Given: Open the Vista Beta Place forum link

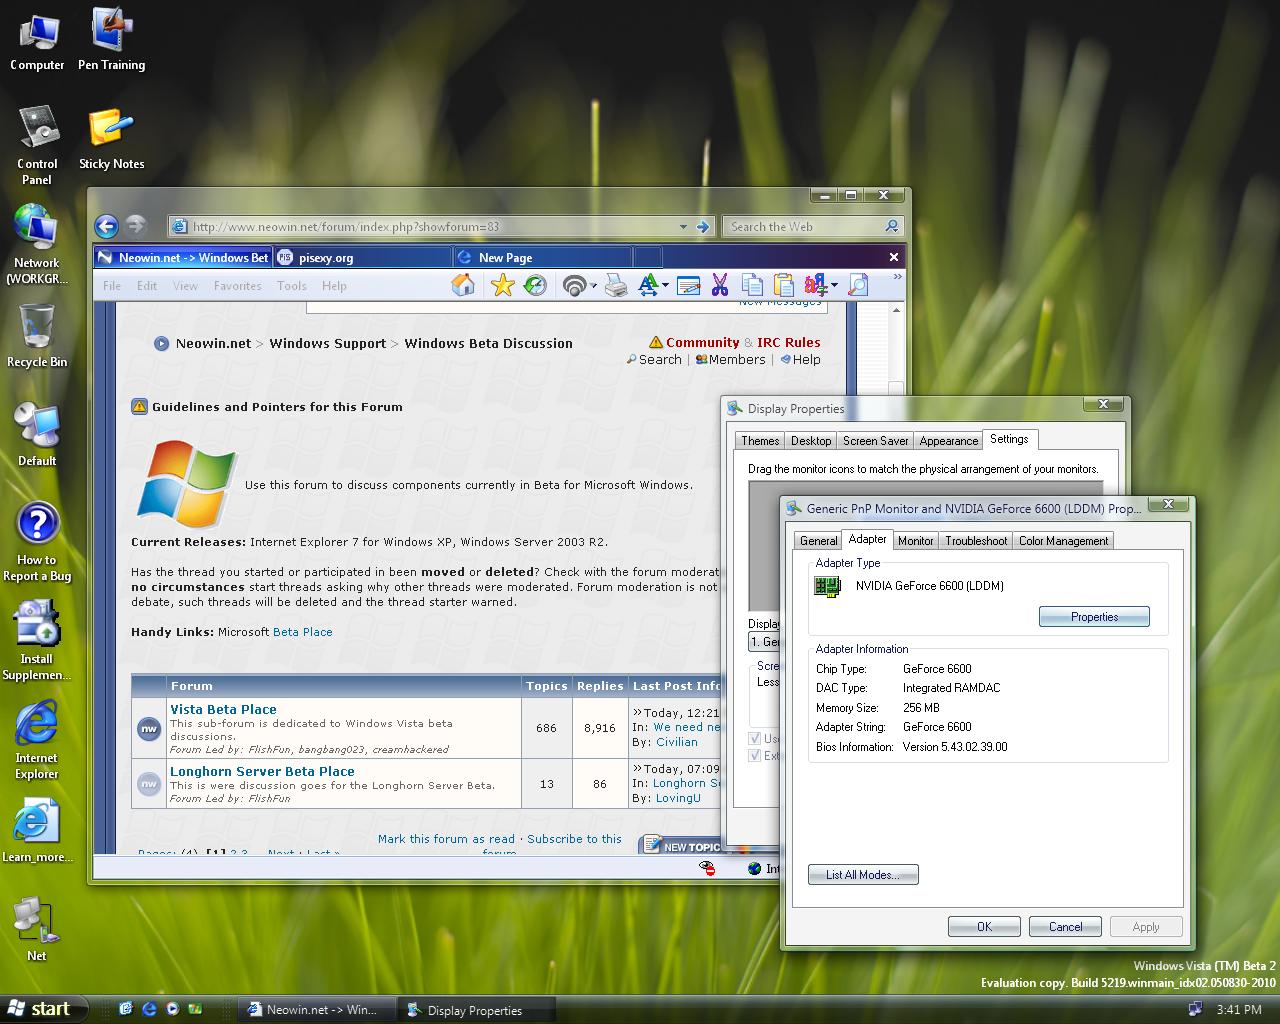Looking at the screenshot, I should pyautogui.click(x=223, y=709).
